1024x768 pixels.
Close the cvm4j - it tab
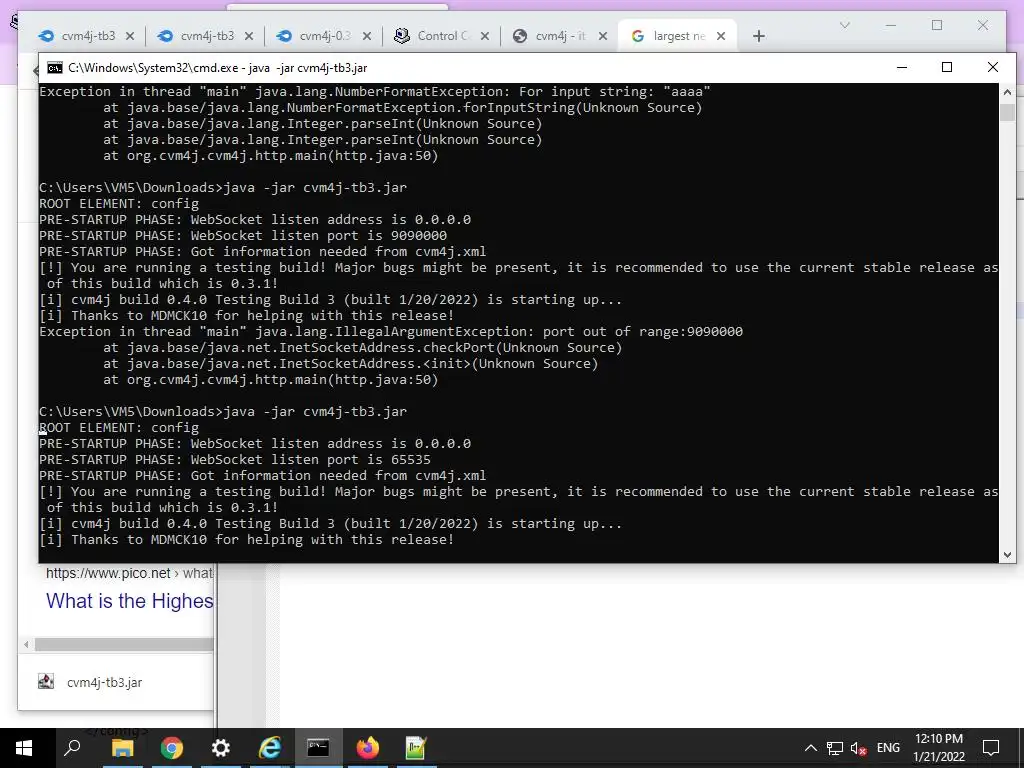[603, 37]
